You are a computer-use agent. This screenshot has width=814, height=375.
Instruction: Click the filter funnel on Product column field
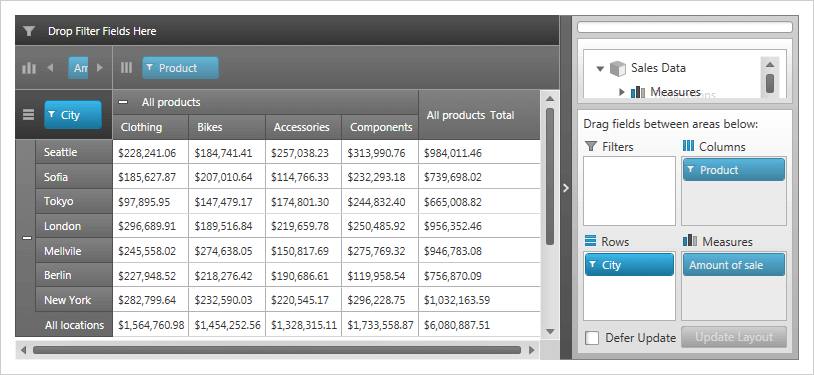pos(150,68)
